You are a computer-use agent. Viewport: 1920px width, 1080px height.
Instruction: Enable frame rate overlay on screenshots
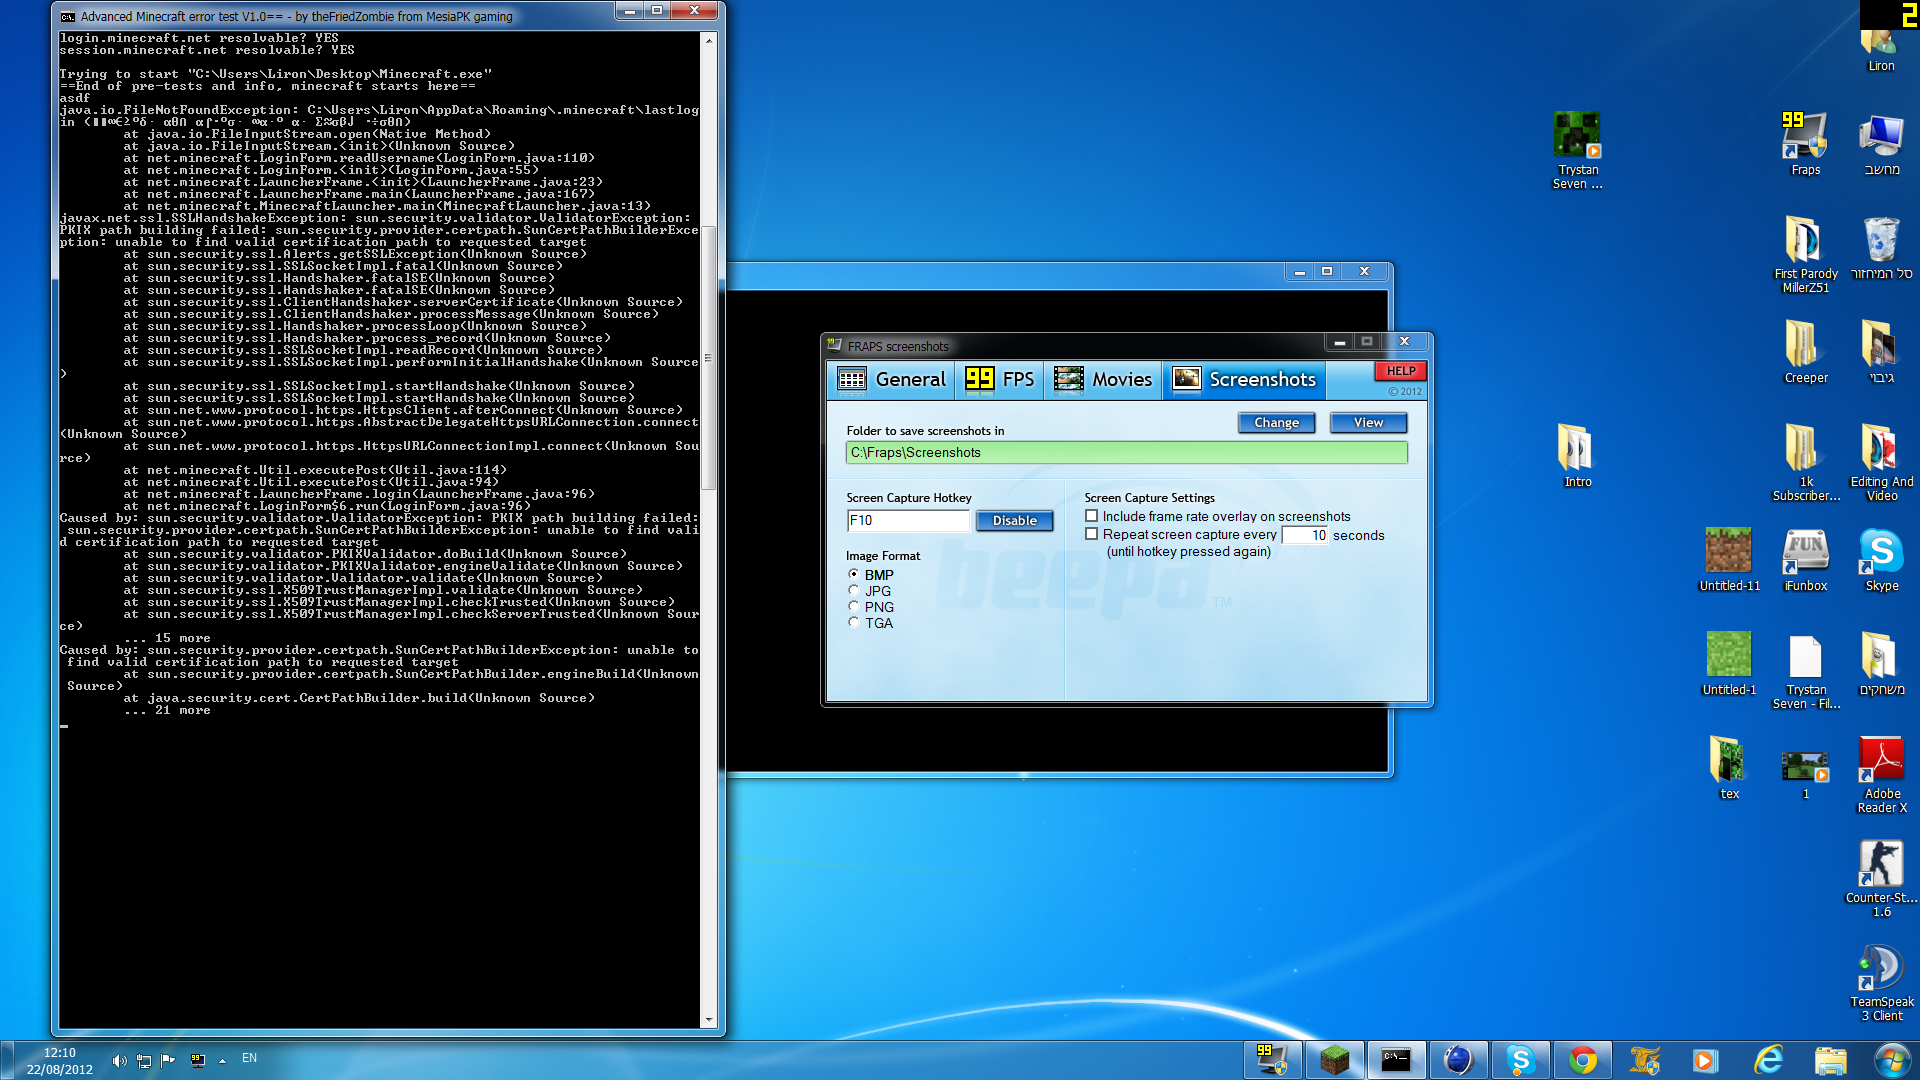tap(1092, 516)
